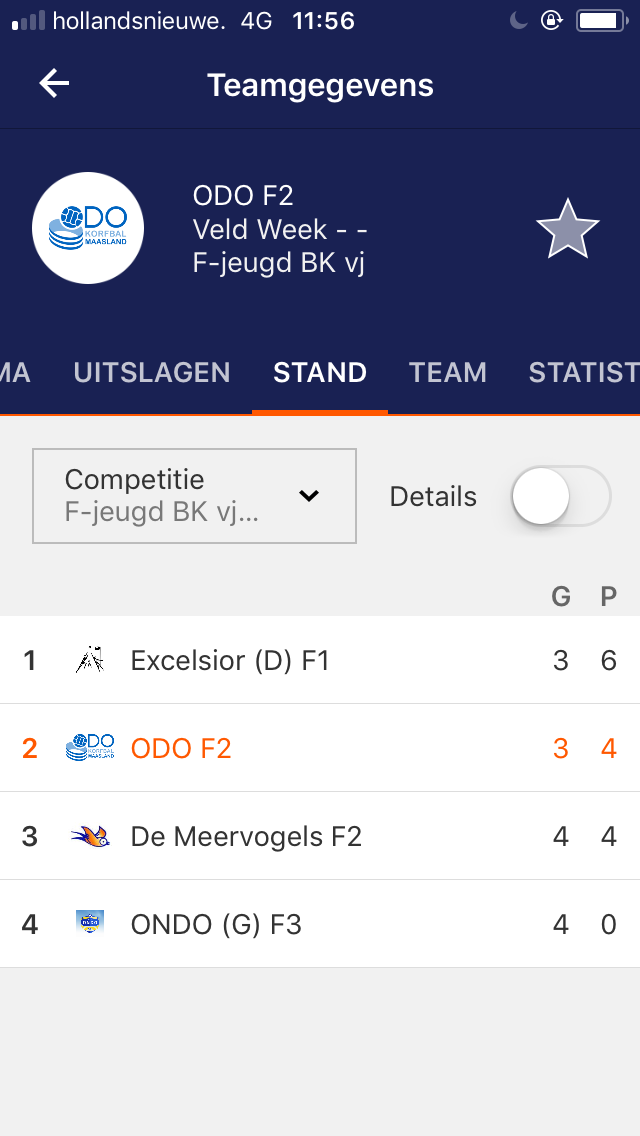The height and width of the screenshot is (1136, 640).
Task: Select the STAND tab
Action: (320, 372)
